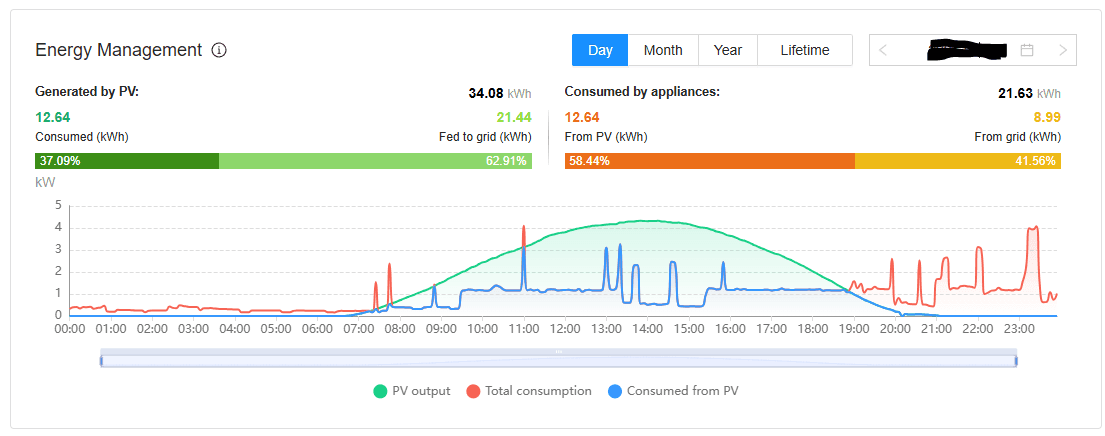The width and height of the screenshot is (1105, 436).
Task: Click the orange 58.44% from PV bar
Action: 709,161
